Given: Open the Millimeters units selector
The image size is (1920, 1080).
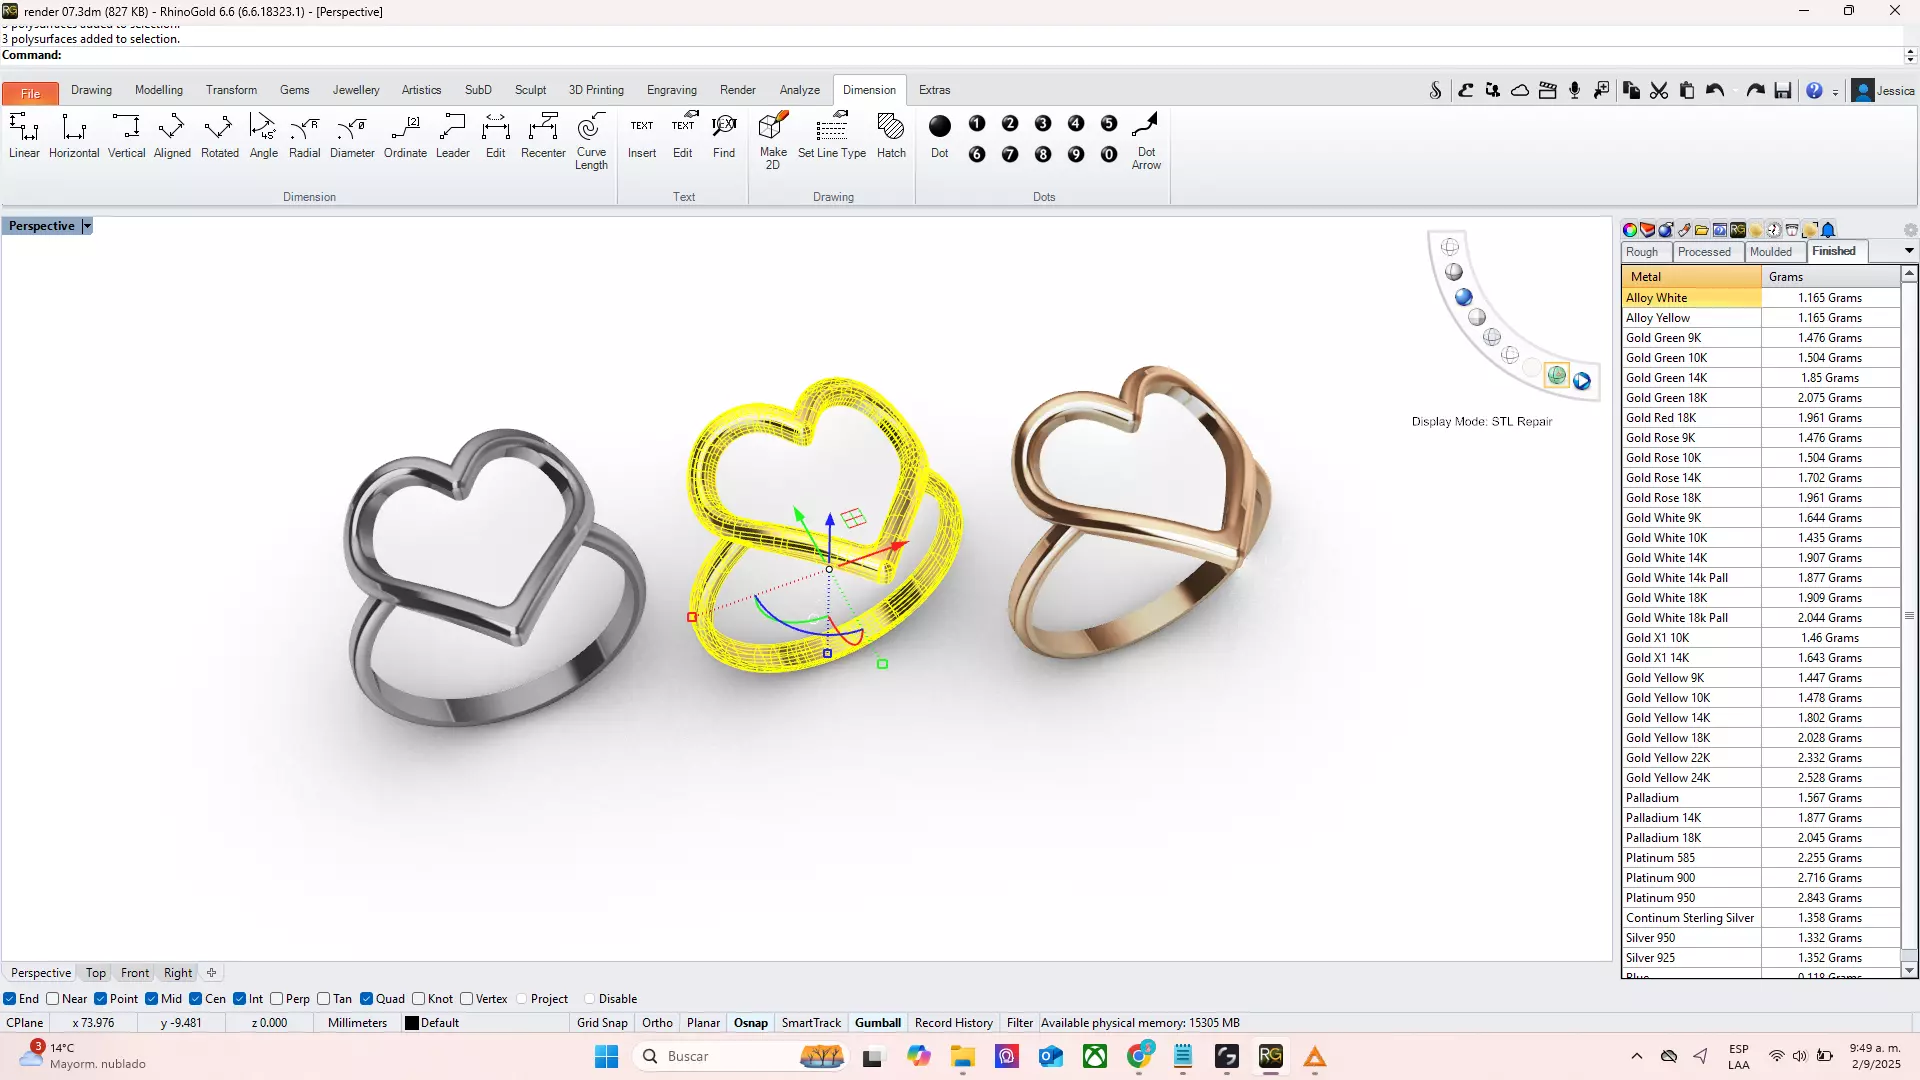Looking at the screenshot, I should point(357,1023).
